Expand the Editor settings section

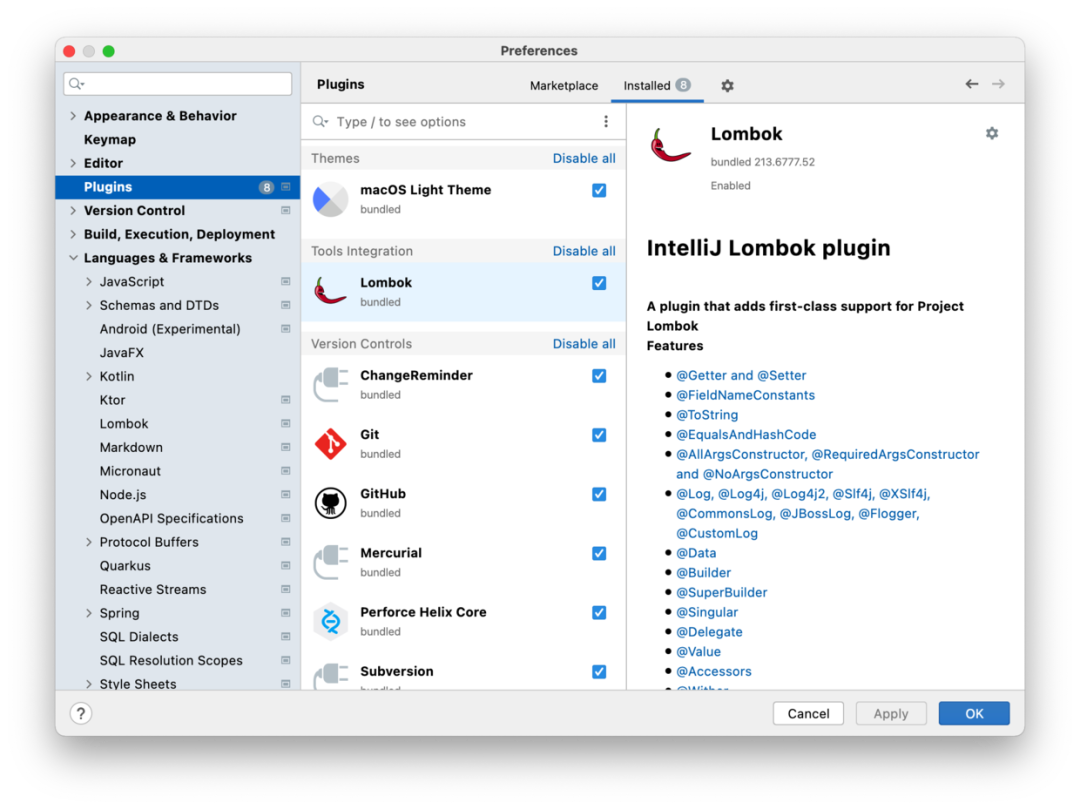click(x=73, y=163)
